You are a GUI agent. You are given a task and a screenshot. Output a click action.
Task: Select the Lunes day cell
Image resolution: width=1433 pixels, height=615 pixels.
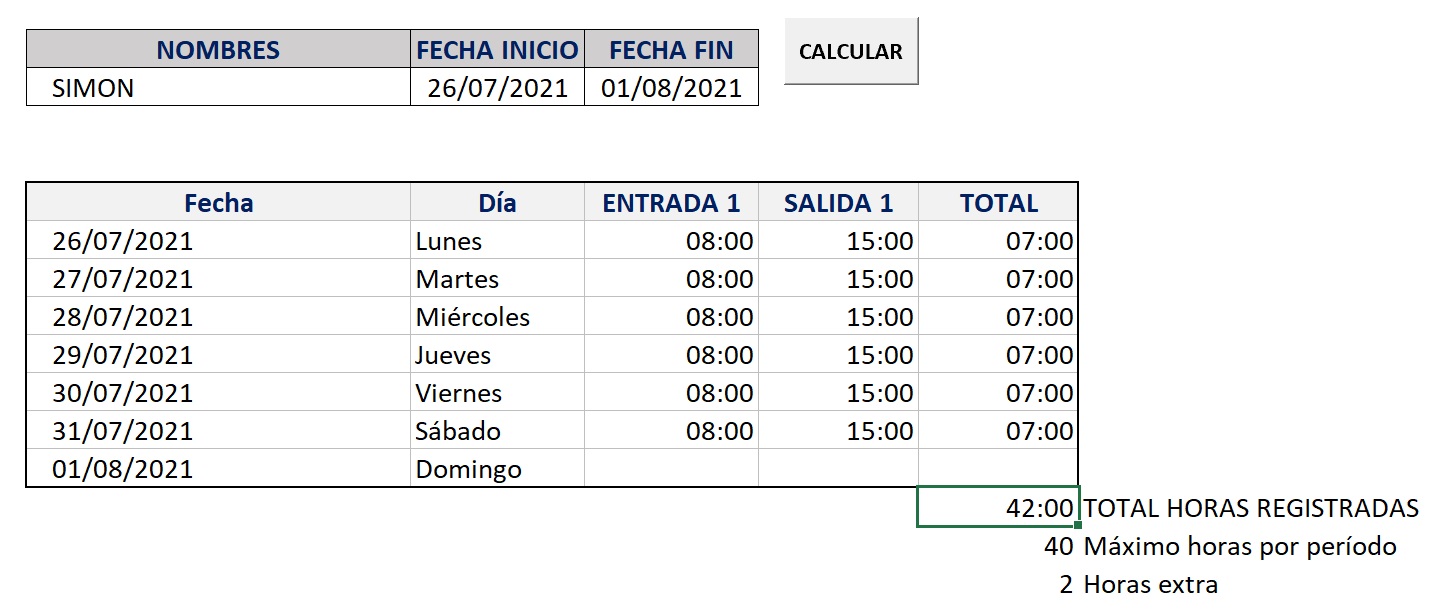point(497,241)
